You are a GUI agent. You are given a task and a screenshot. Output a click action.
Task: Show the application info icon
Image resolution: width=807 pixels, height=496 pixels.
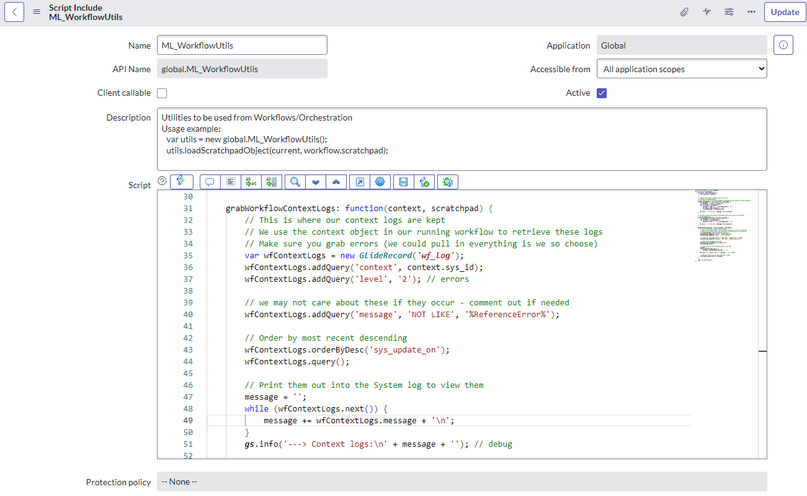coord(783,45)
